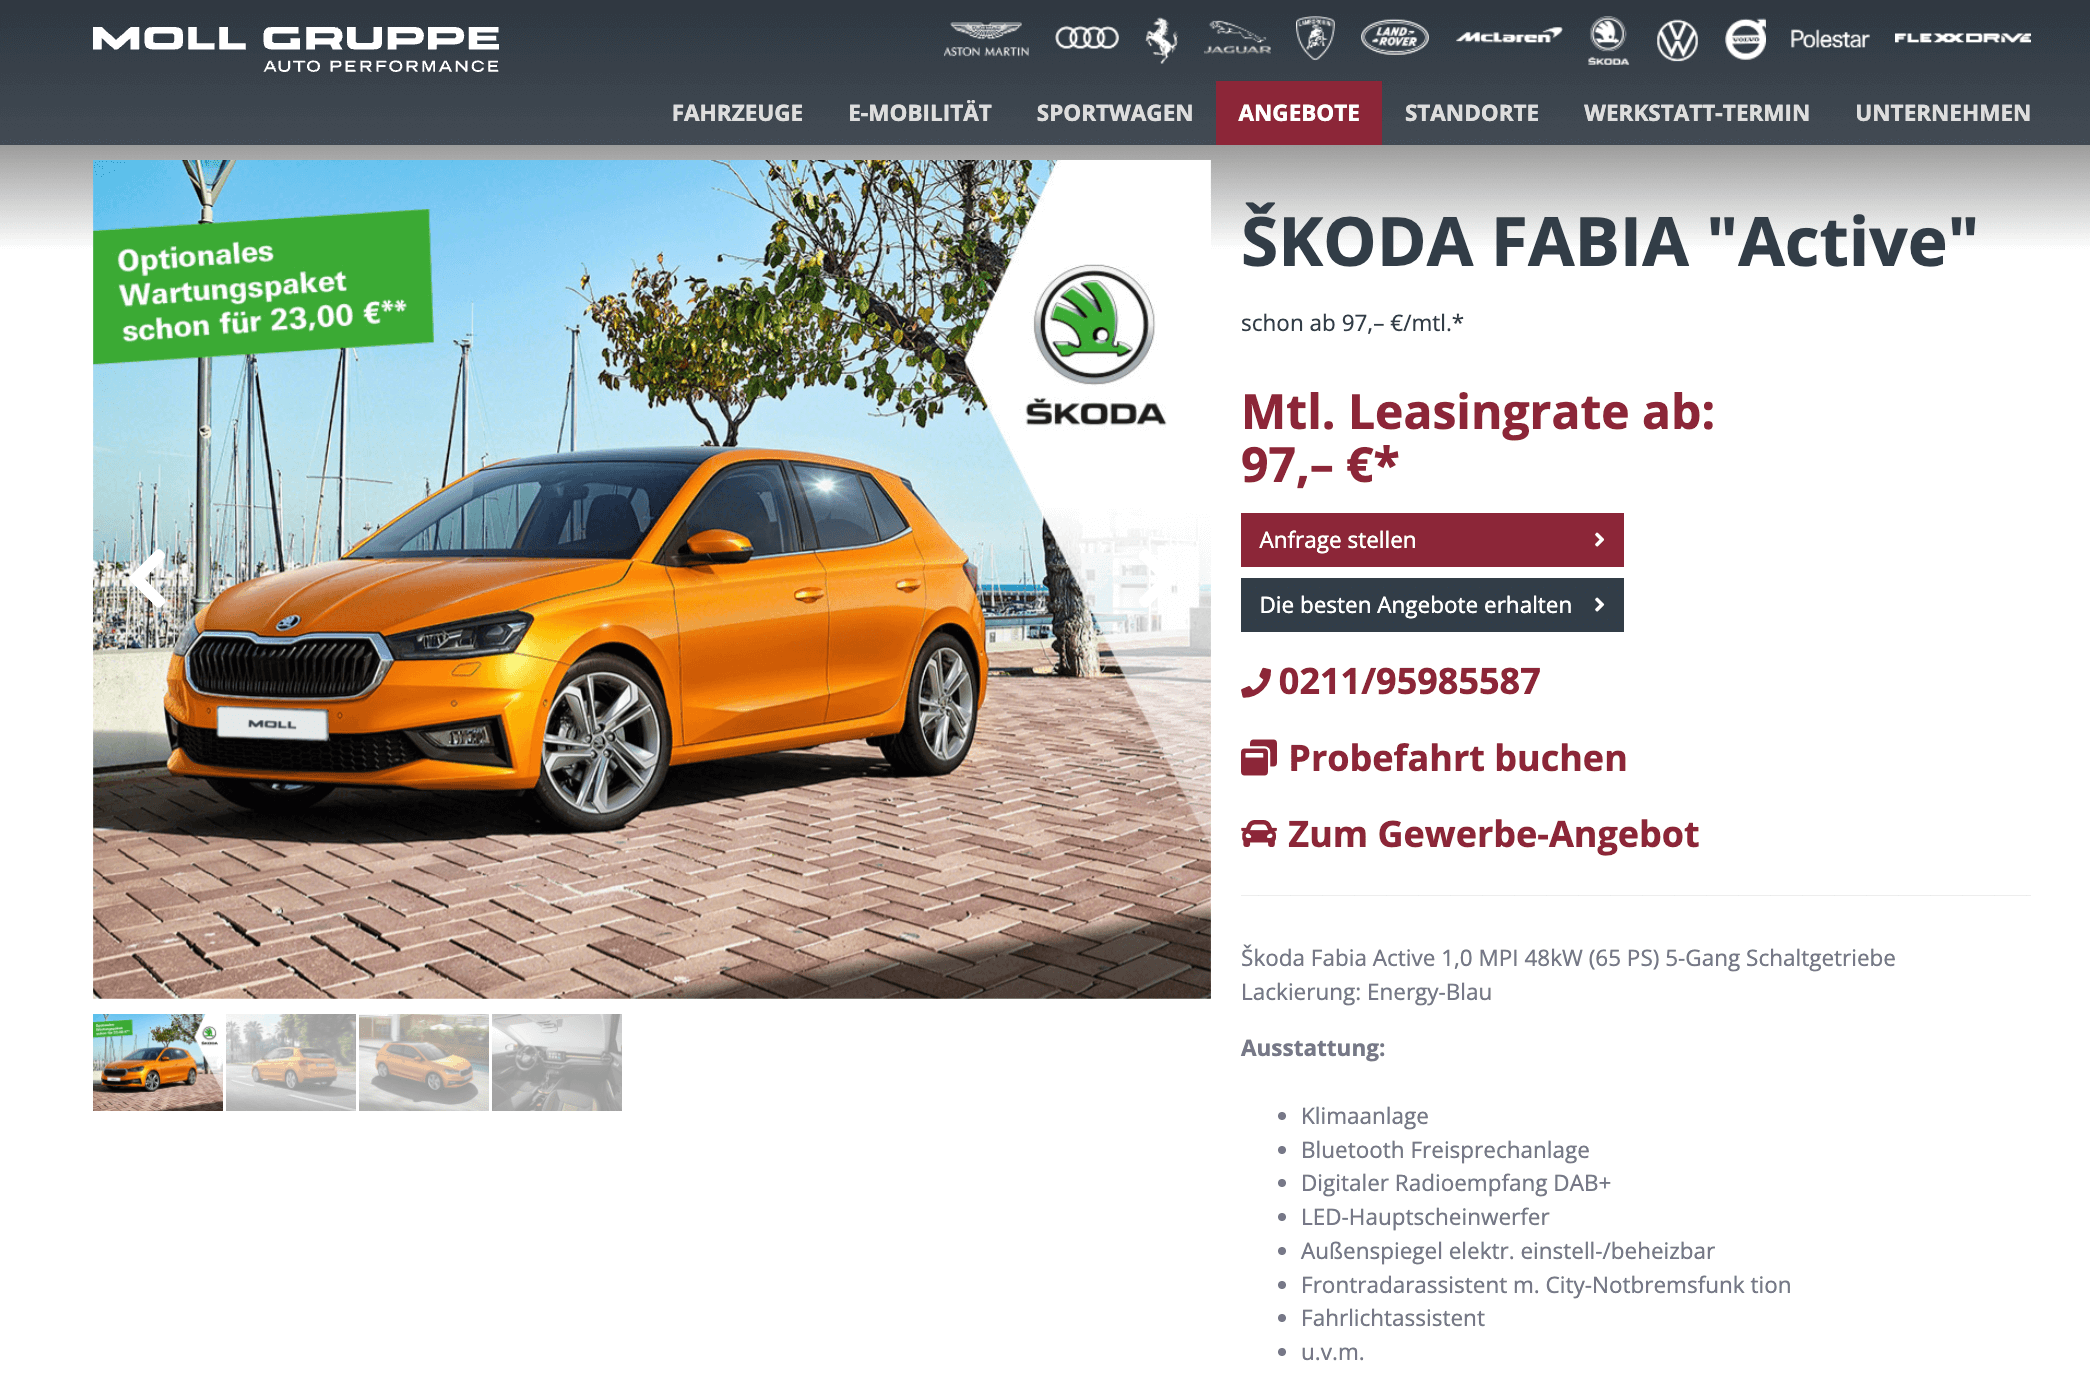Screen dimensions: 2090x1390
Task: Open the Lamborghini shield logo
Action: click(x=1315, y=39)
